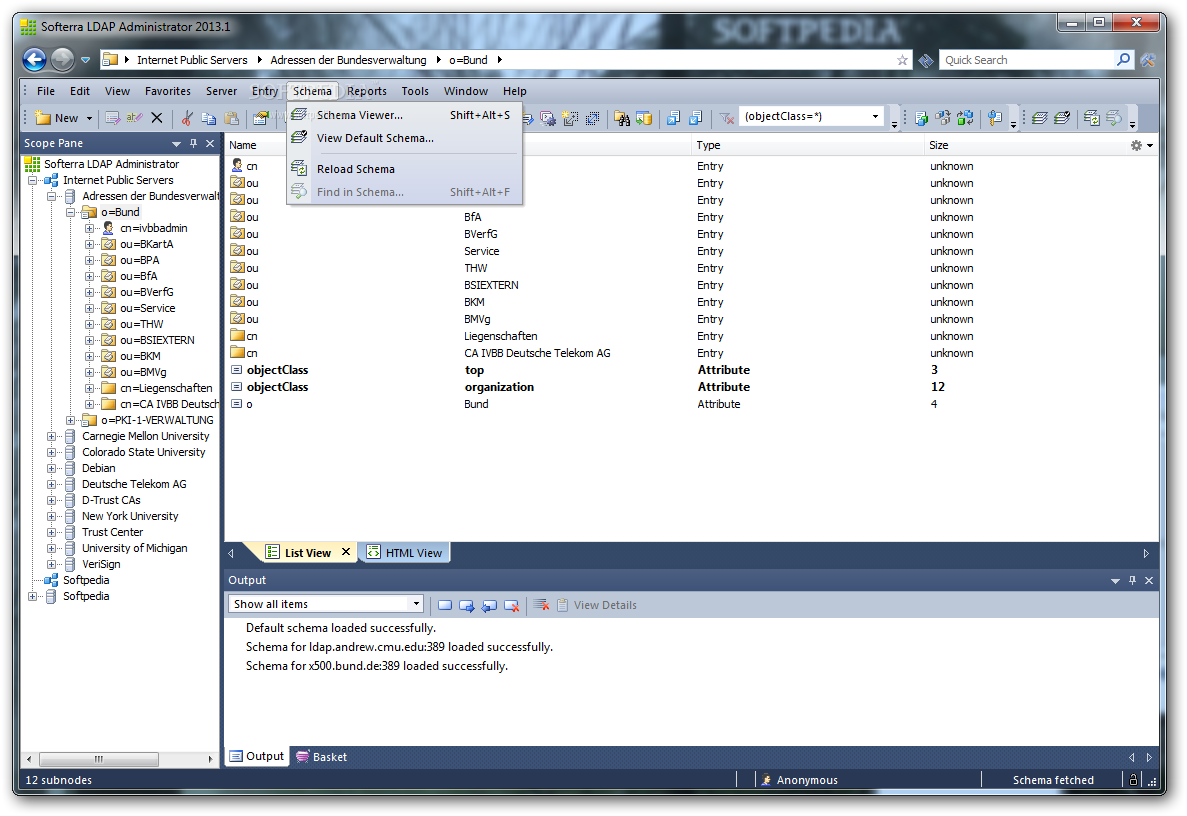
Task: Open the Output panel options arrow
Action: 1115,581
